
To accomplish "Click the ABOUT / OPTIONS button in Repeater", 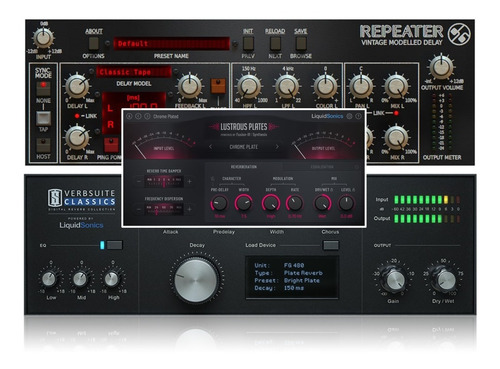I will pyautogui.click(x=94, y=43).
